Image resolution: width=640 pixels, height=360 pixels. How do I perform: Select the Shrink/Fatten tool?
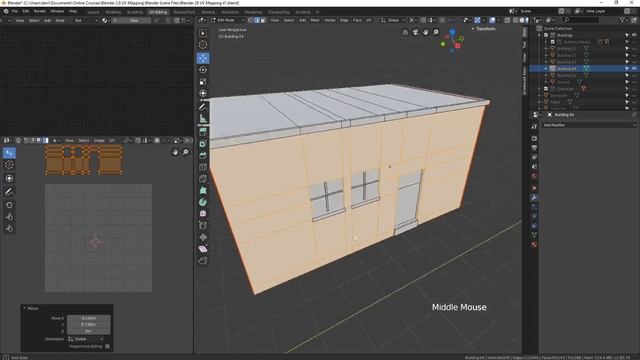[x=203, y=237]
